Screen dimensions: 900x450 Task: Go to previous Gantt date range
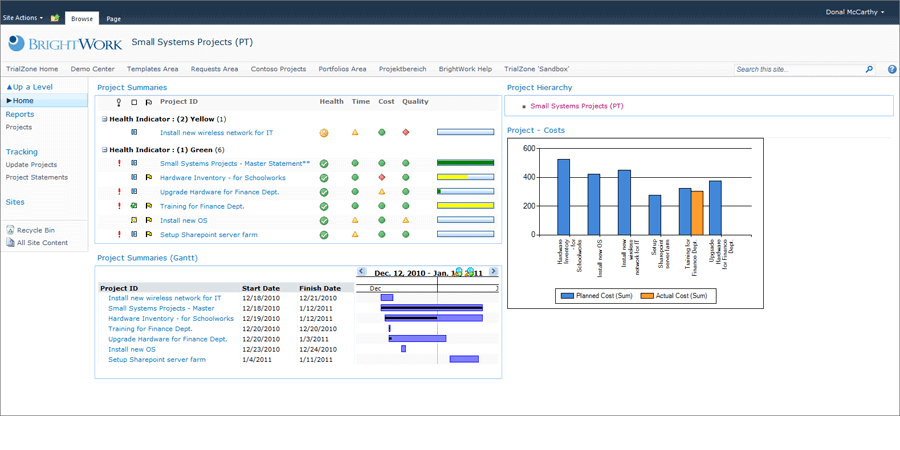362,271
